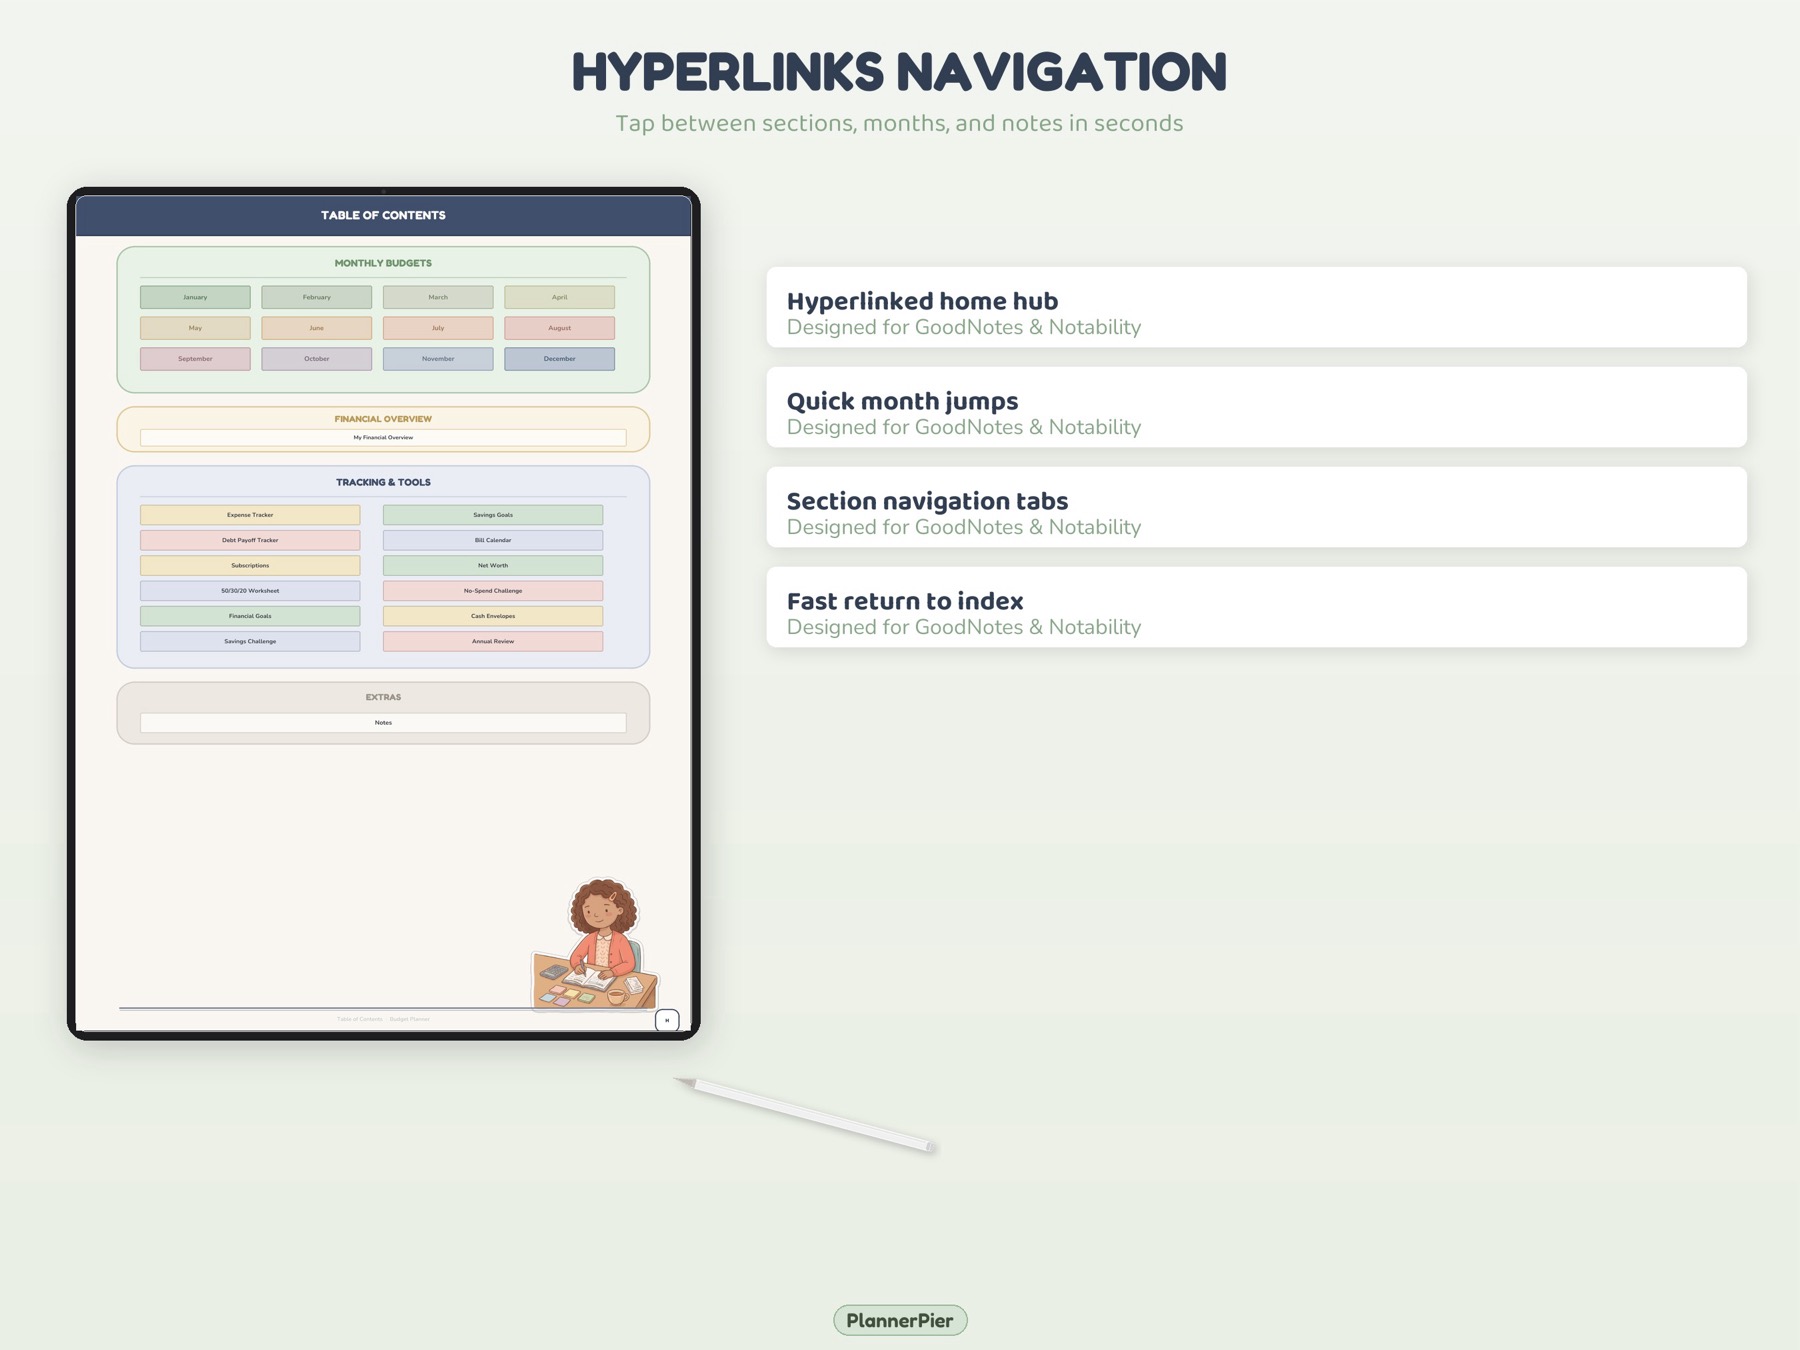Image resolution: width=1800 pixels, height=1350 pixels.
Task: Open the 50/30/20 Worksheet
Action: click(x=249, y=590)
